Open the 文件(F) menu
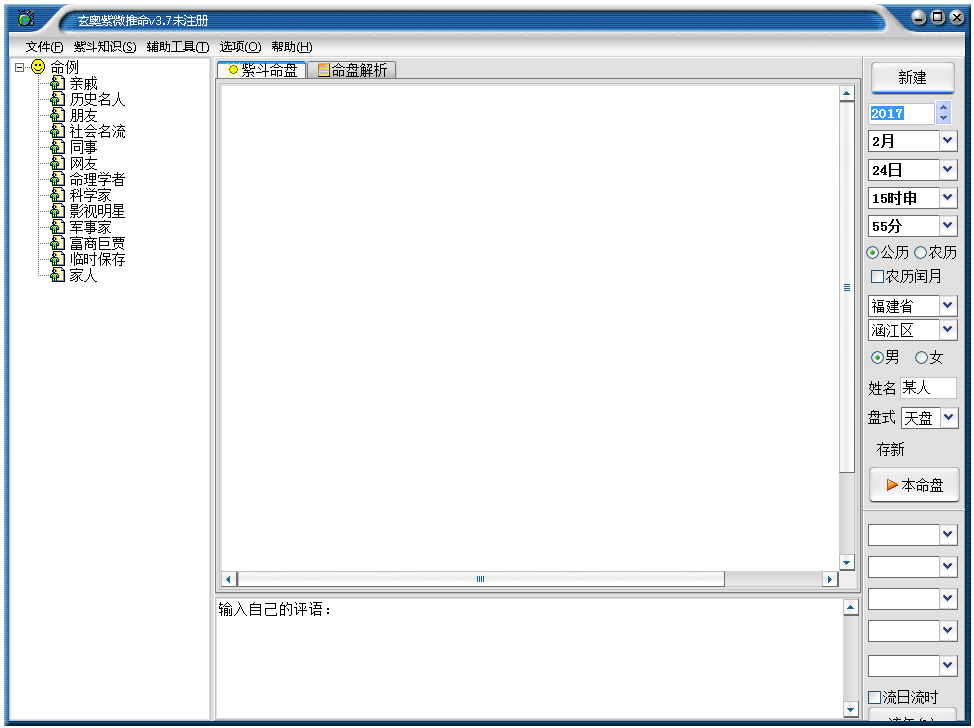974x728 pixels. click(x=44, y=47)
